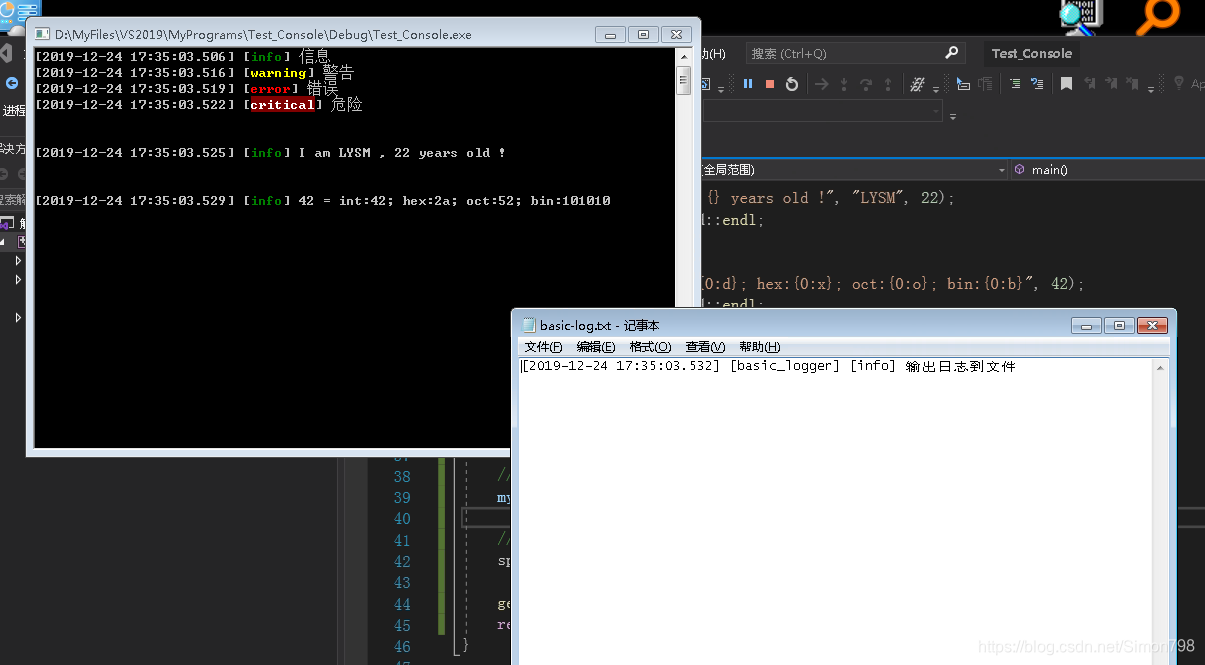Screen dimensions: 1205x665
Task: Click the Step Over icon
Action: pyautogui.click(x=866, y=84)
